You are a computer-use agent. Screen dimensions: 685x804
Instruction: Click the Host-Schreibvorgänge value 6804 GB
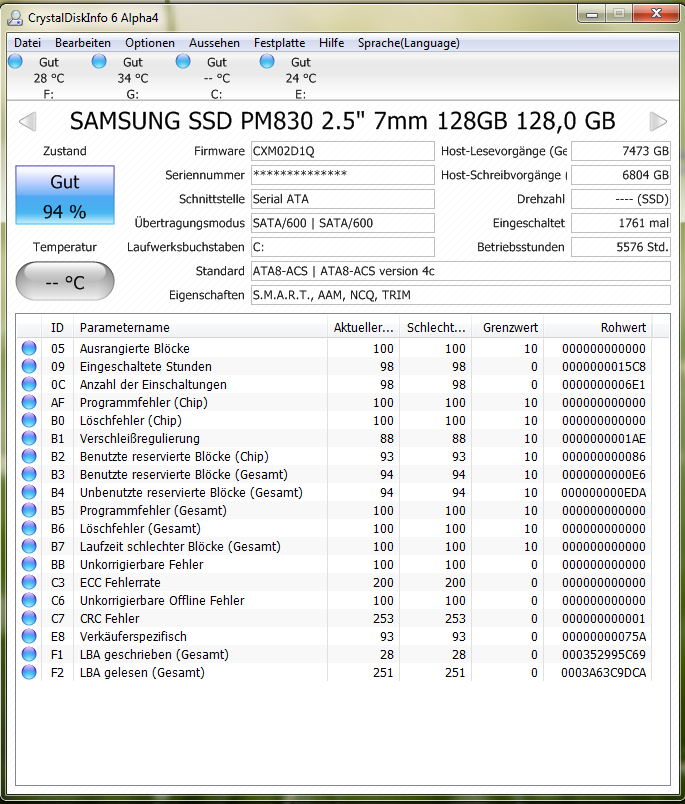pyautogui.click(x=621, y=175)
